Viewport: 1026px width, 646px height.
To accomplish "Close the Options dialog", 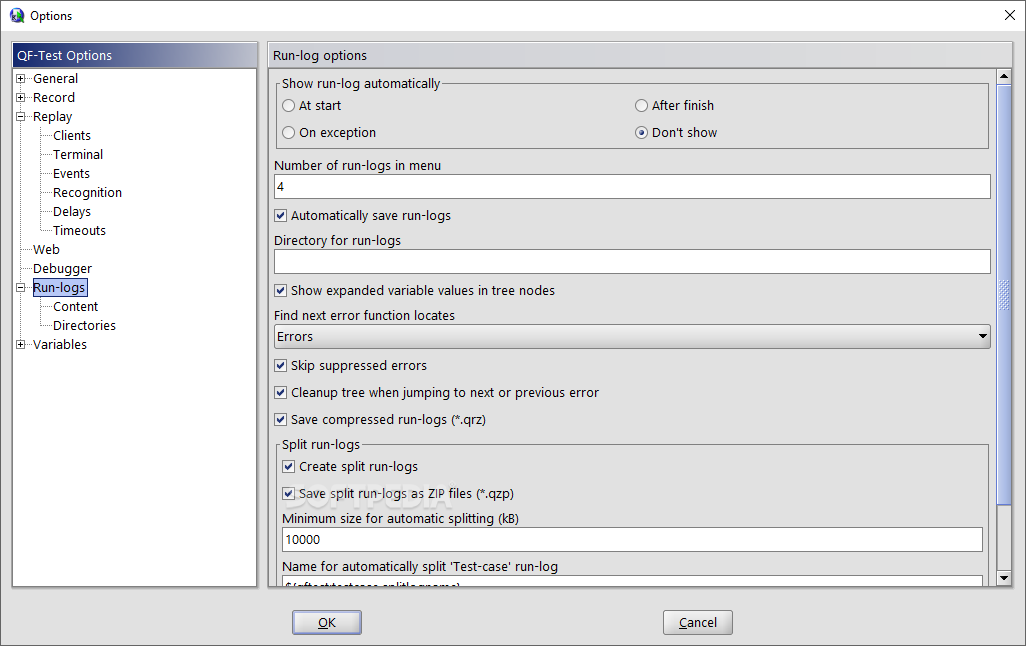I will coord(1010,15).
